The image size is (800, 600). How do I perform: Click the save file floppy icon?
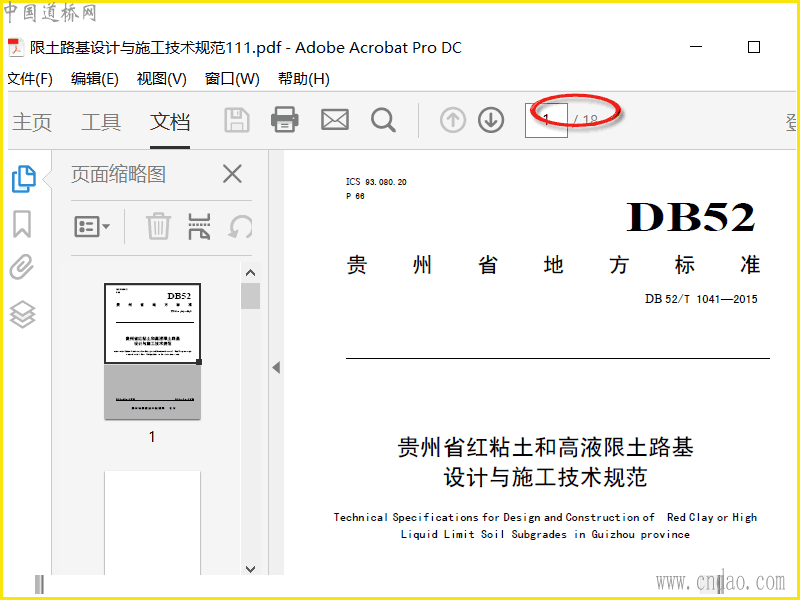point(237,120)
